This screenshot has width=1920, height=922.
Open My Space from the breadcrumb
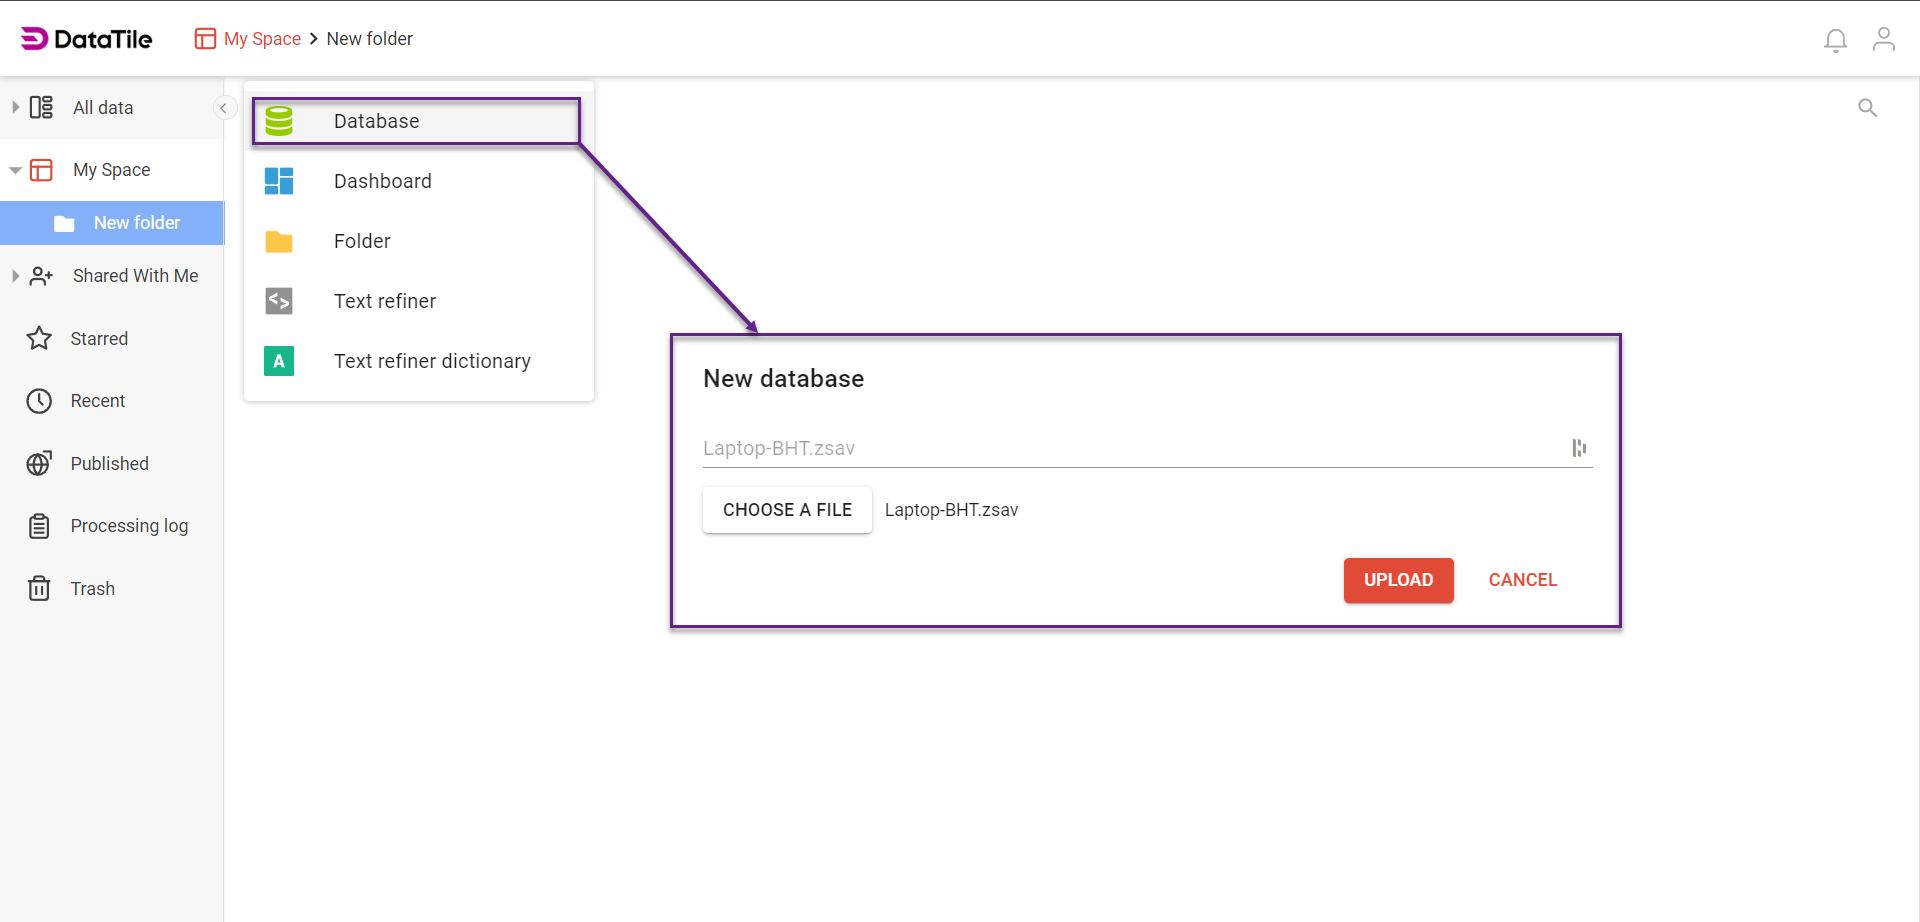coord(259,38)
